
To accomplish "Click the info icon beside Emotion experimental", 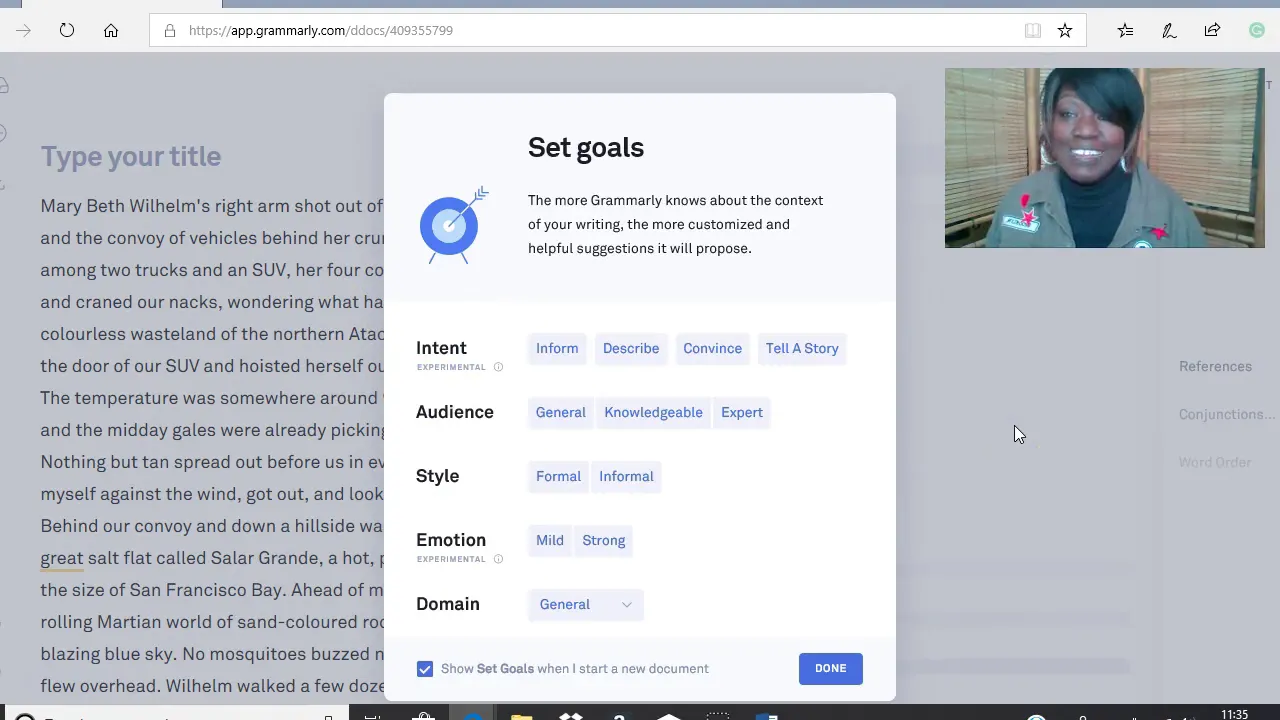I will pos(498,559).
